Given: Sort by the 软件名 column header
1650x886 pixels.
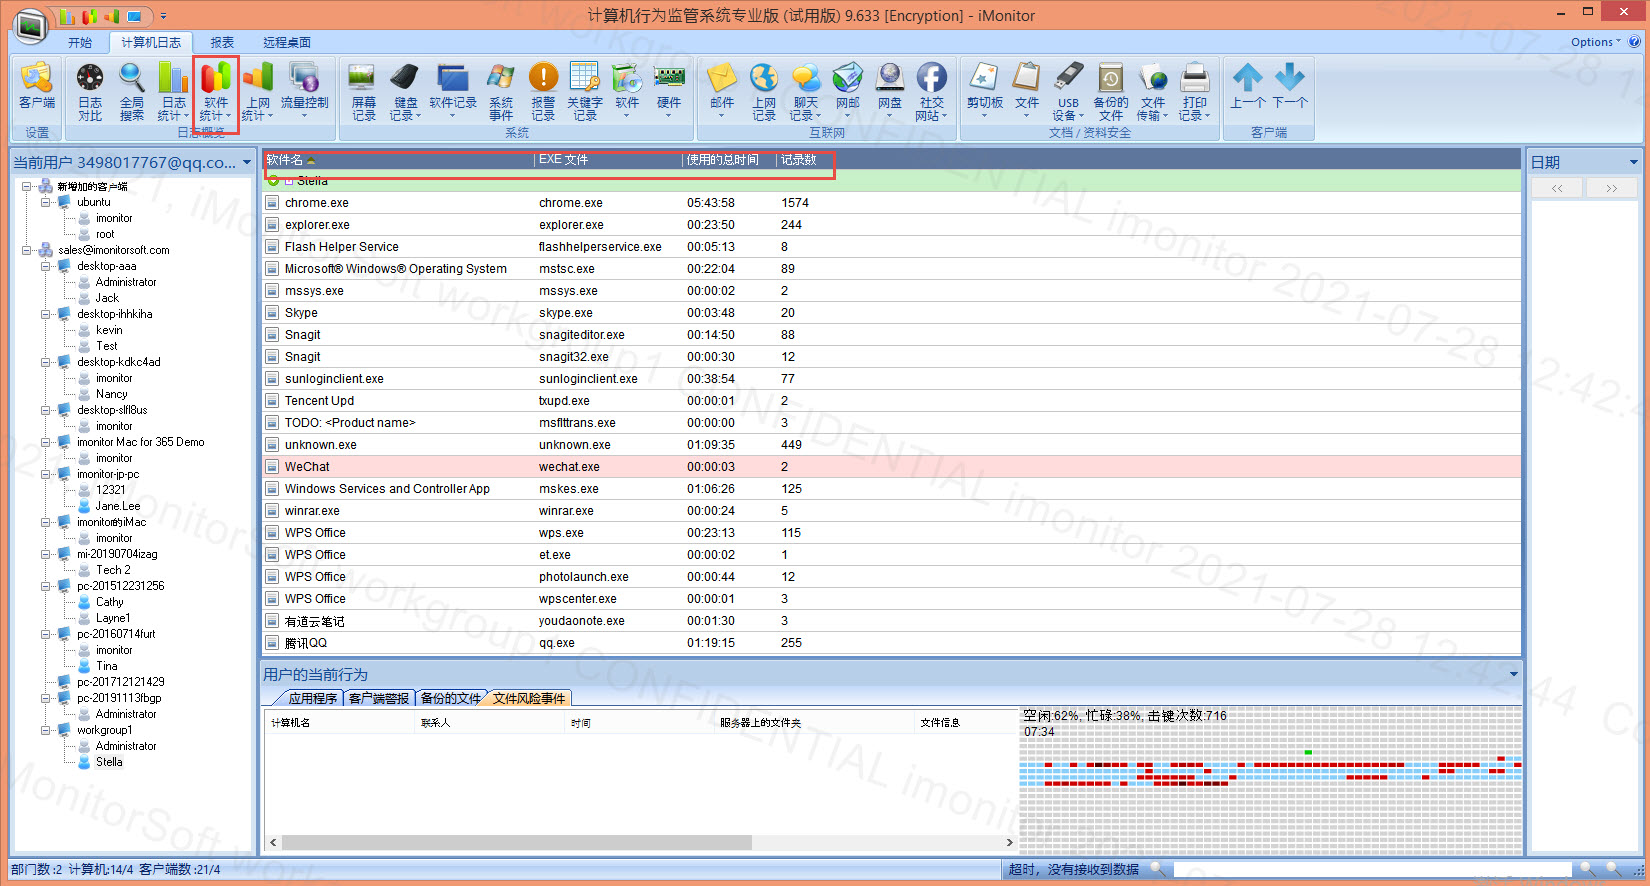Looking at the screenshot, I should [398, 160].
